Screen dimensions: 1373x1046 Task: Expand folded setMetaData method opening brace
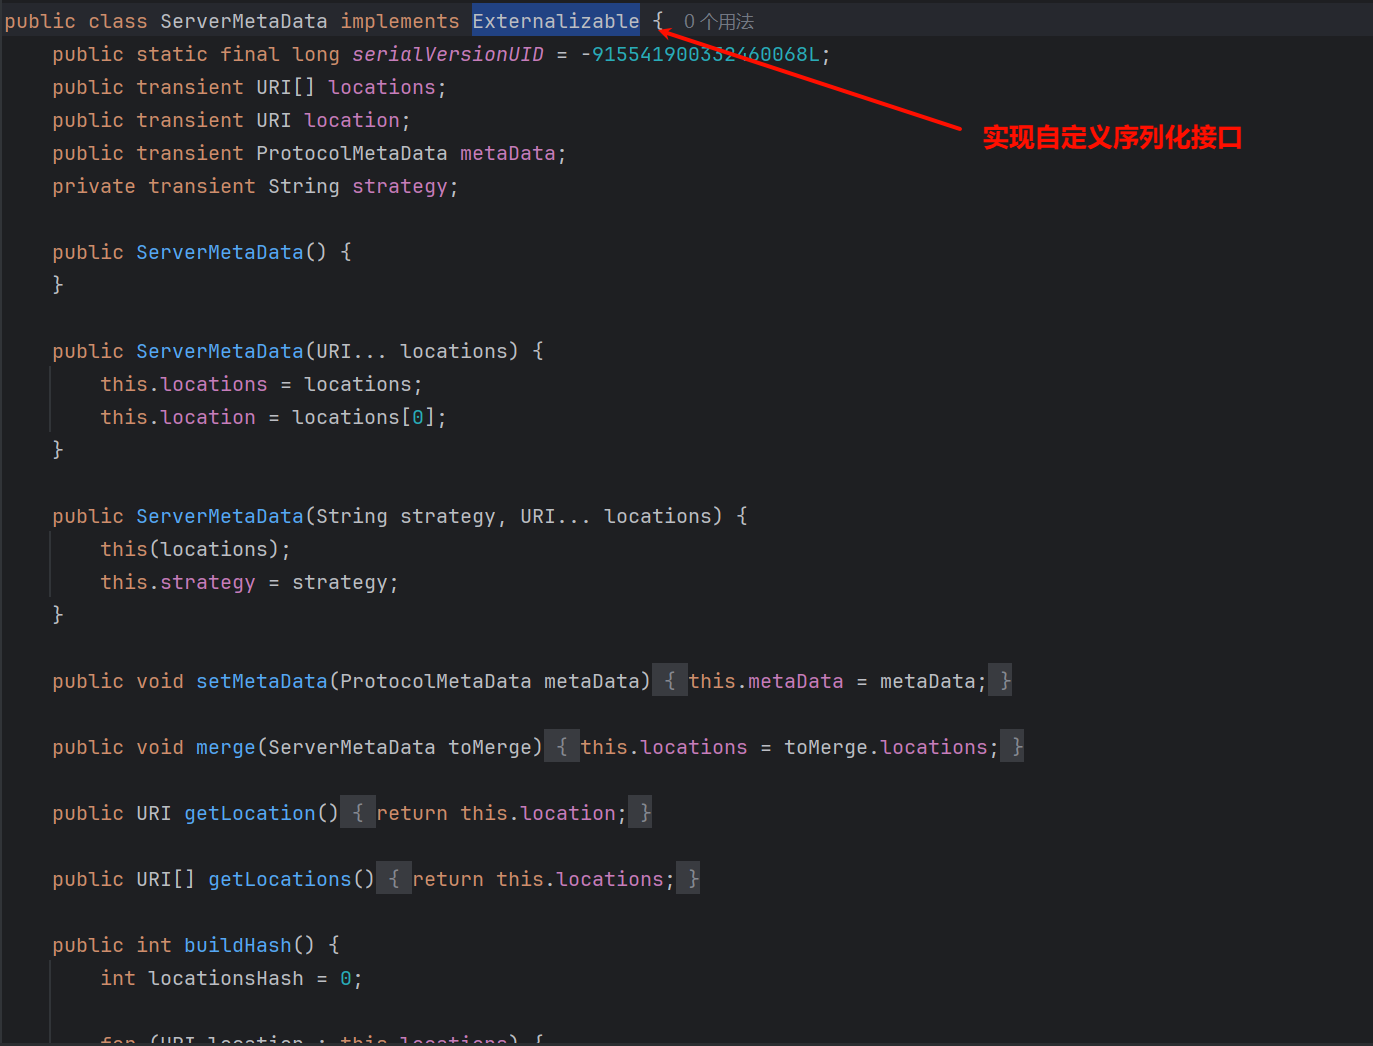(x=669, y=681)
